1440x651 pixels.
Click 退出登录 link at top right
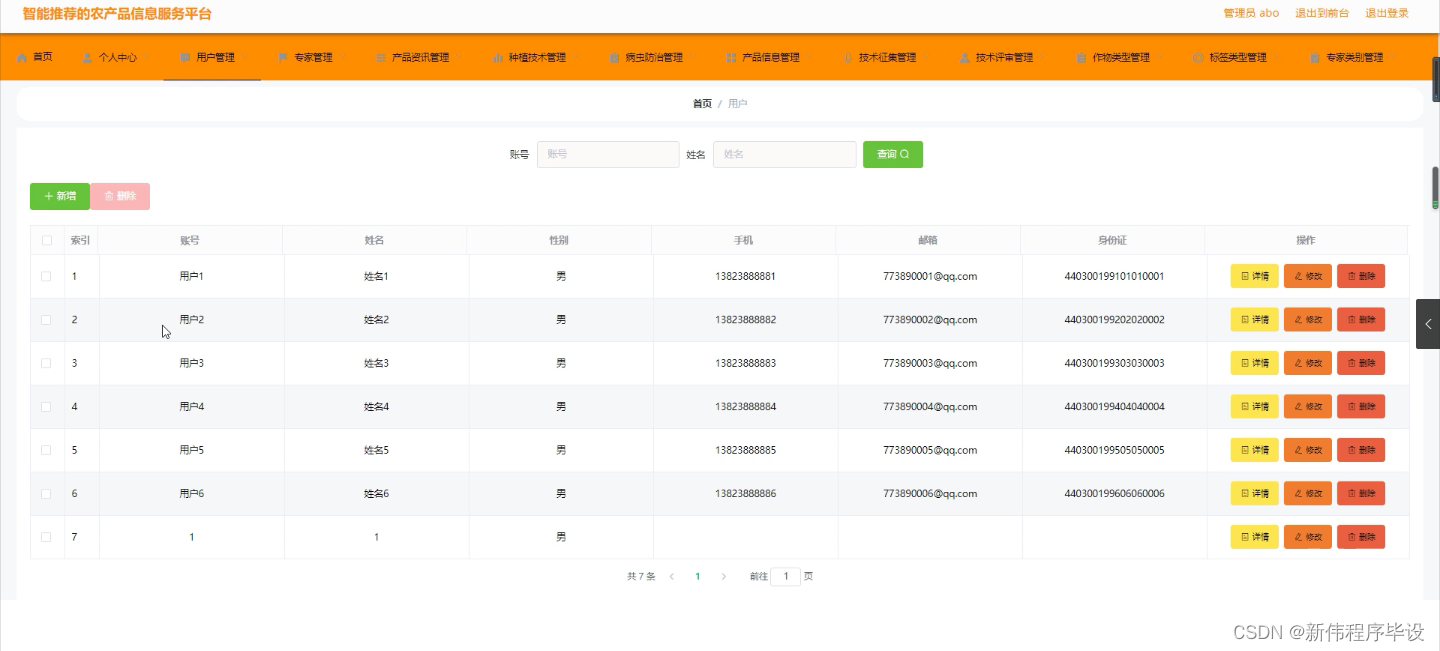click(x=1387, y=13)
